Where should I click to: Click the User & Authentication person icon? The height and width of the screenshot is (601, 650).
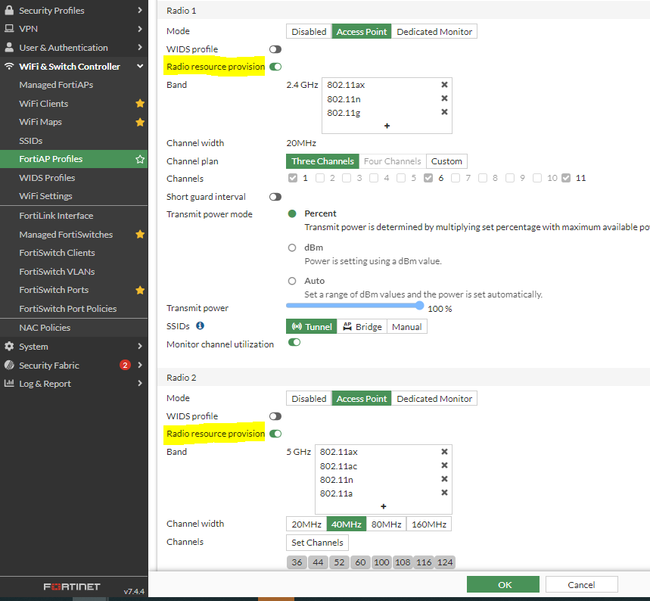[9, 47]
